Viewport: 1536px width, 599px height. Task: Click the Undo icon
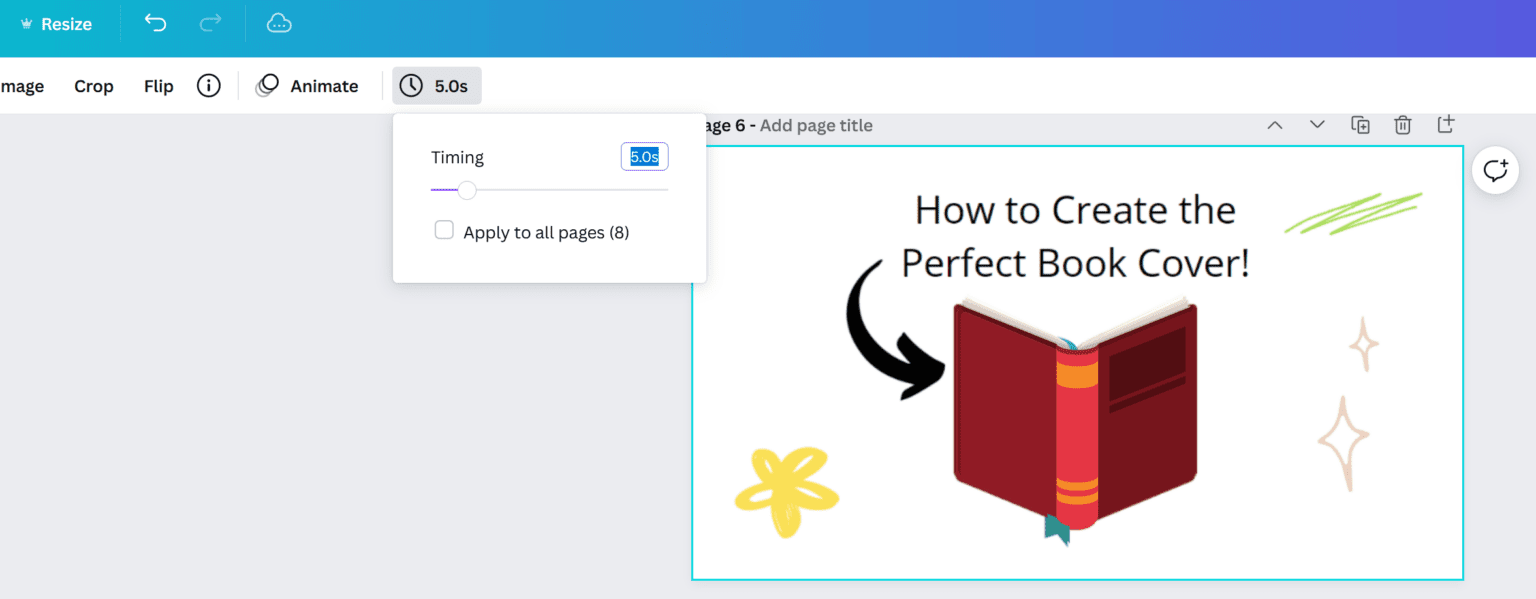point(155,23)
